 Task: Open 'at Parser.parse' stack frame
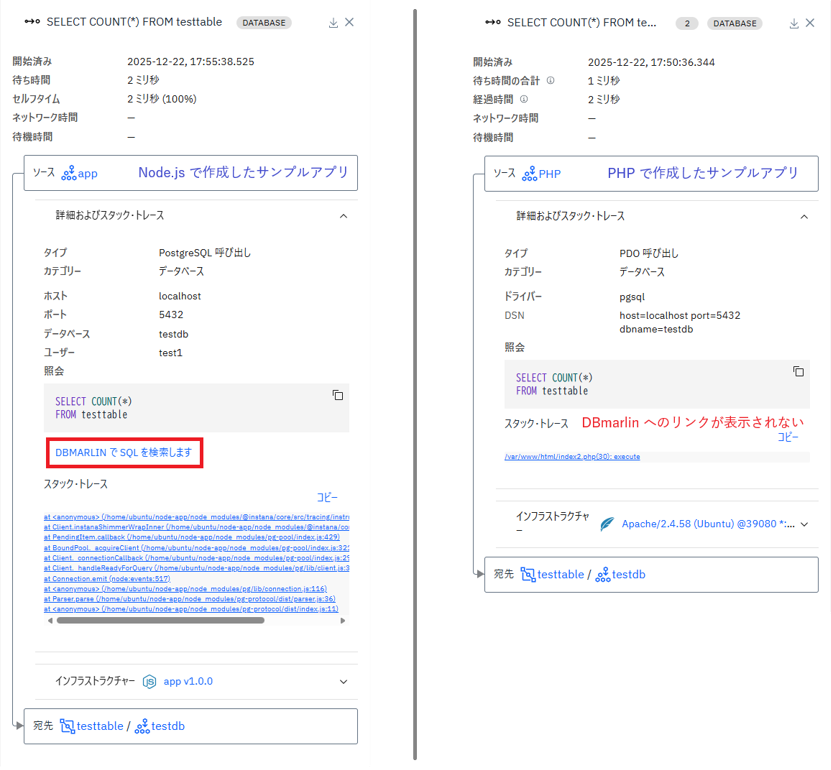click(x=190, y=599)
